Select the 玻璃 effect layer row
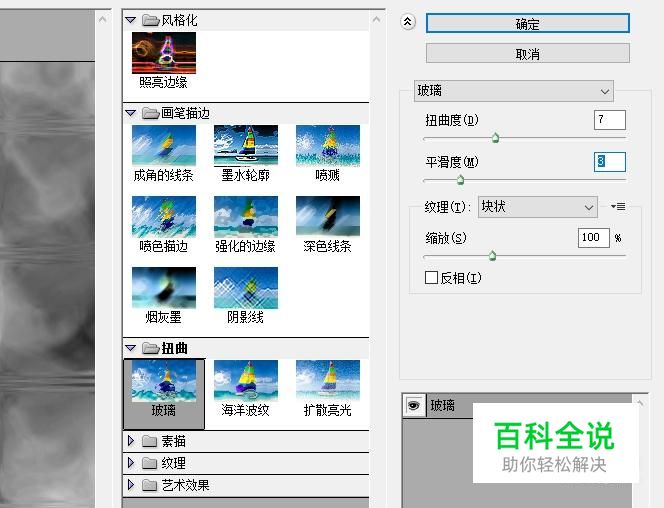664x508 pixels. tap(517, 406)
